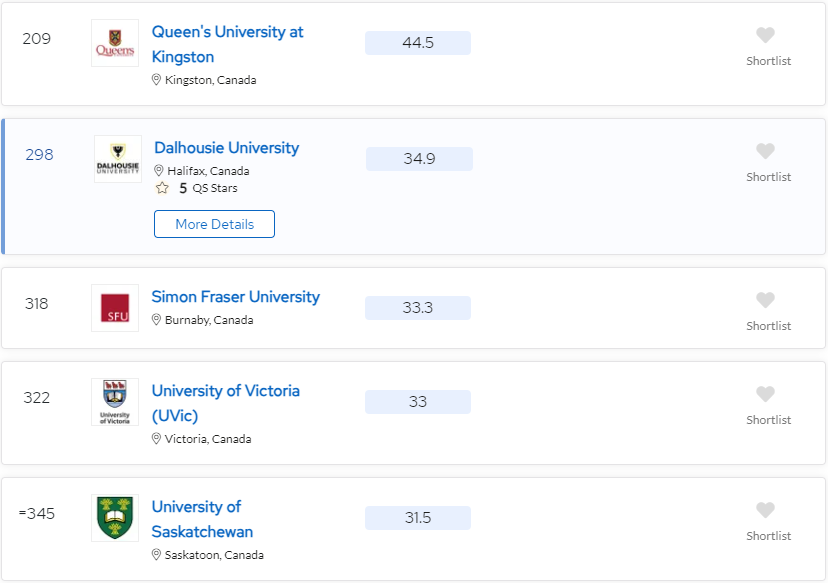Open Queen's University at Kingston link
Image resolution: width=828 pixels, height=583 pixels.
(x=228, y=44)
